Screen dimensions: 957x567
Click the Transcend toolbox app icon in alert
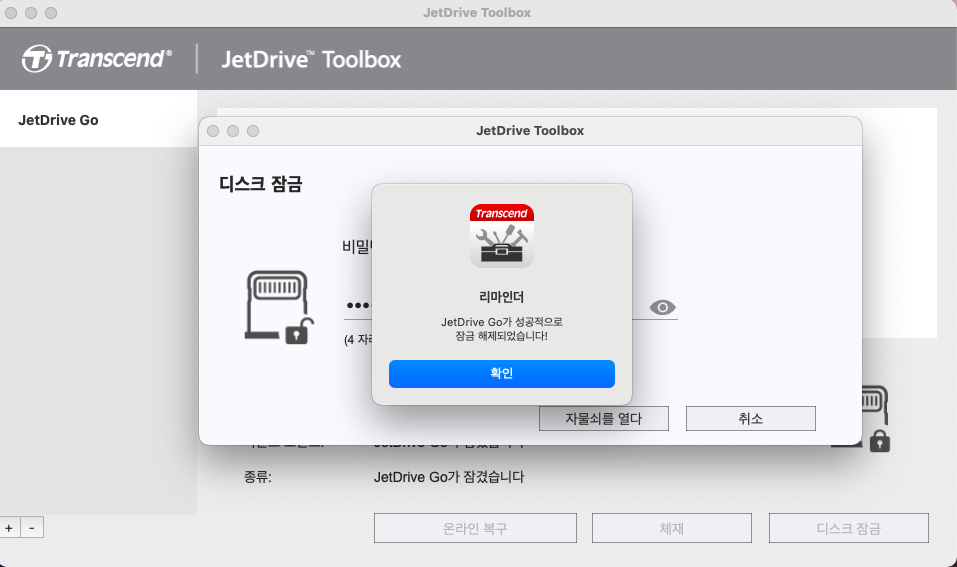coord(502,236)
